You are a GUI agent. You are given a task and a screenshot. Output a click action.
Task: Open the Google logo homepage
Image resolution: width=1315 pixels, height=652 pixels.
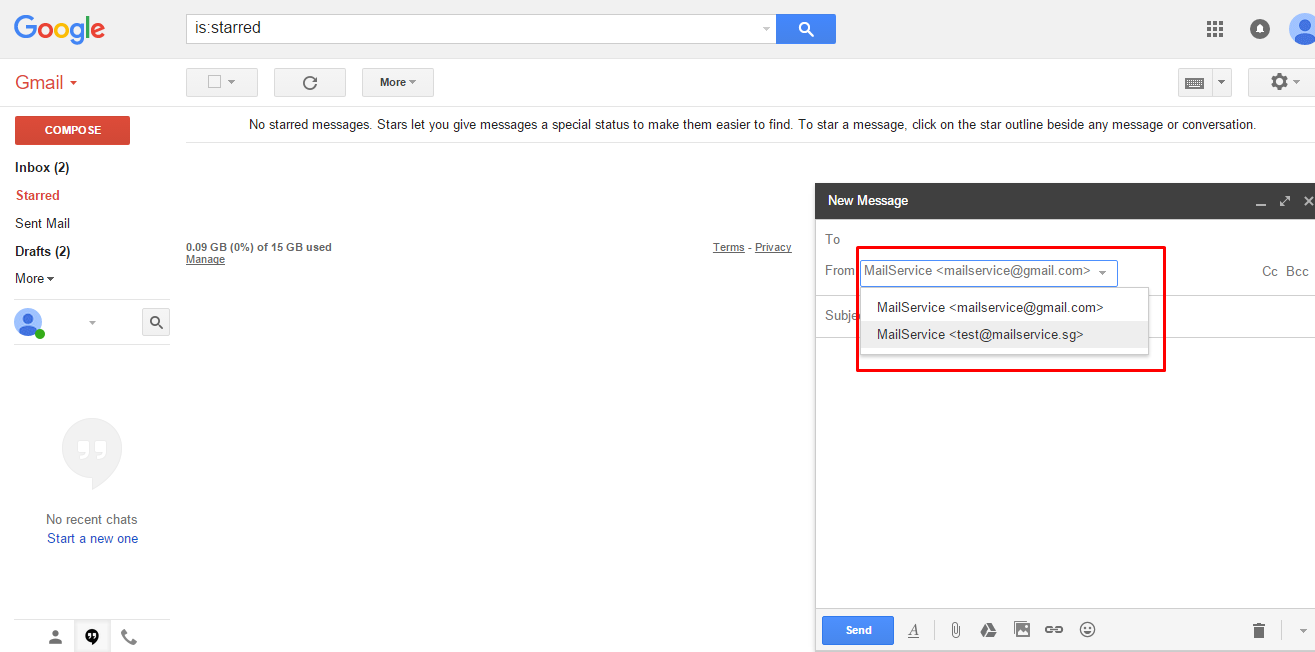(59, 29)
